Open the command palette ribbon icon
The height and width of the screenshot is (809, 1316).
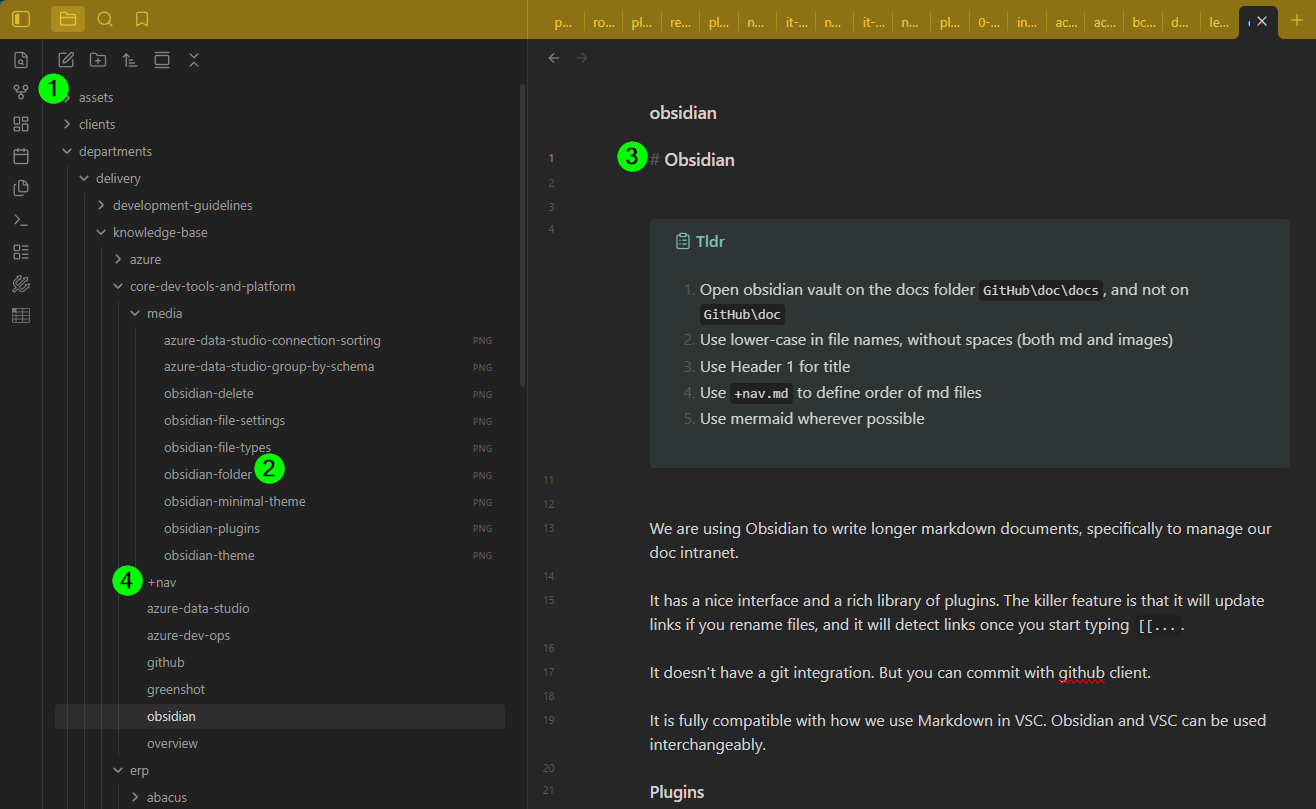pos(21,220)
